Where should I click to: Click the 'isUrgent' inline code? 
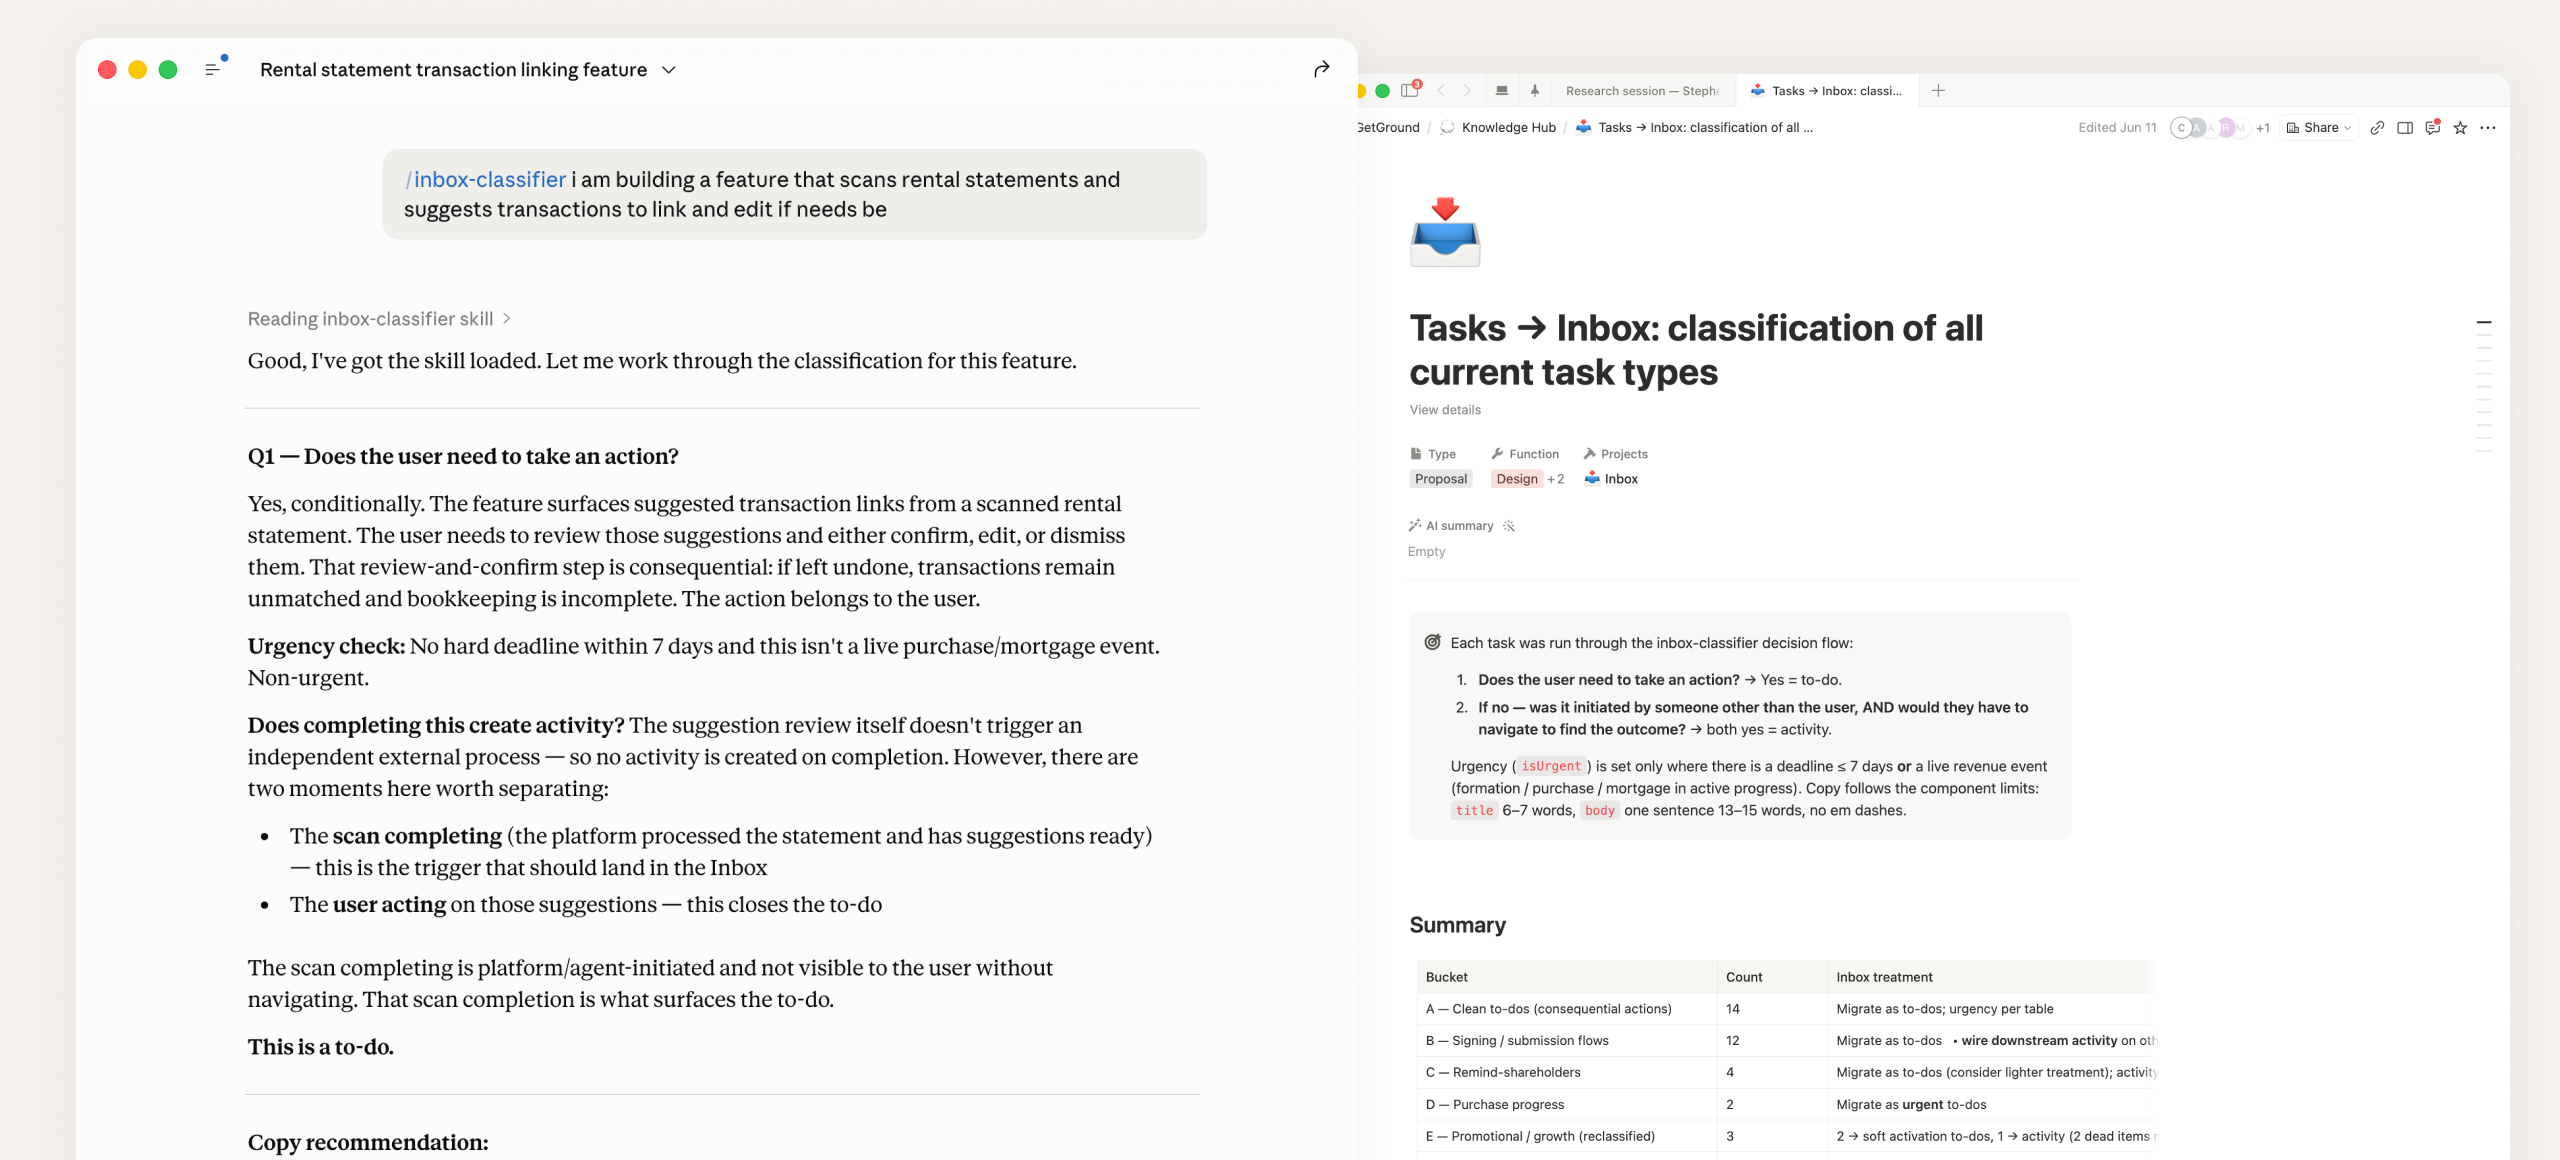(1551, 766)
